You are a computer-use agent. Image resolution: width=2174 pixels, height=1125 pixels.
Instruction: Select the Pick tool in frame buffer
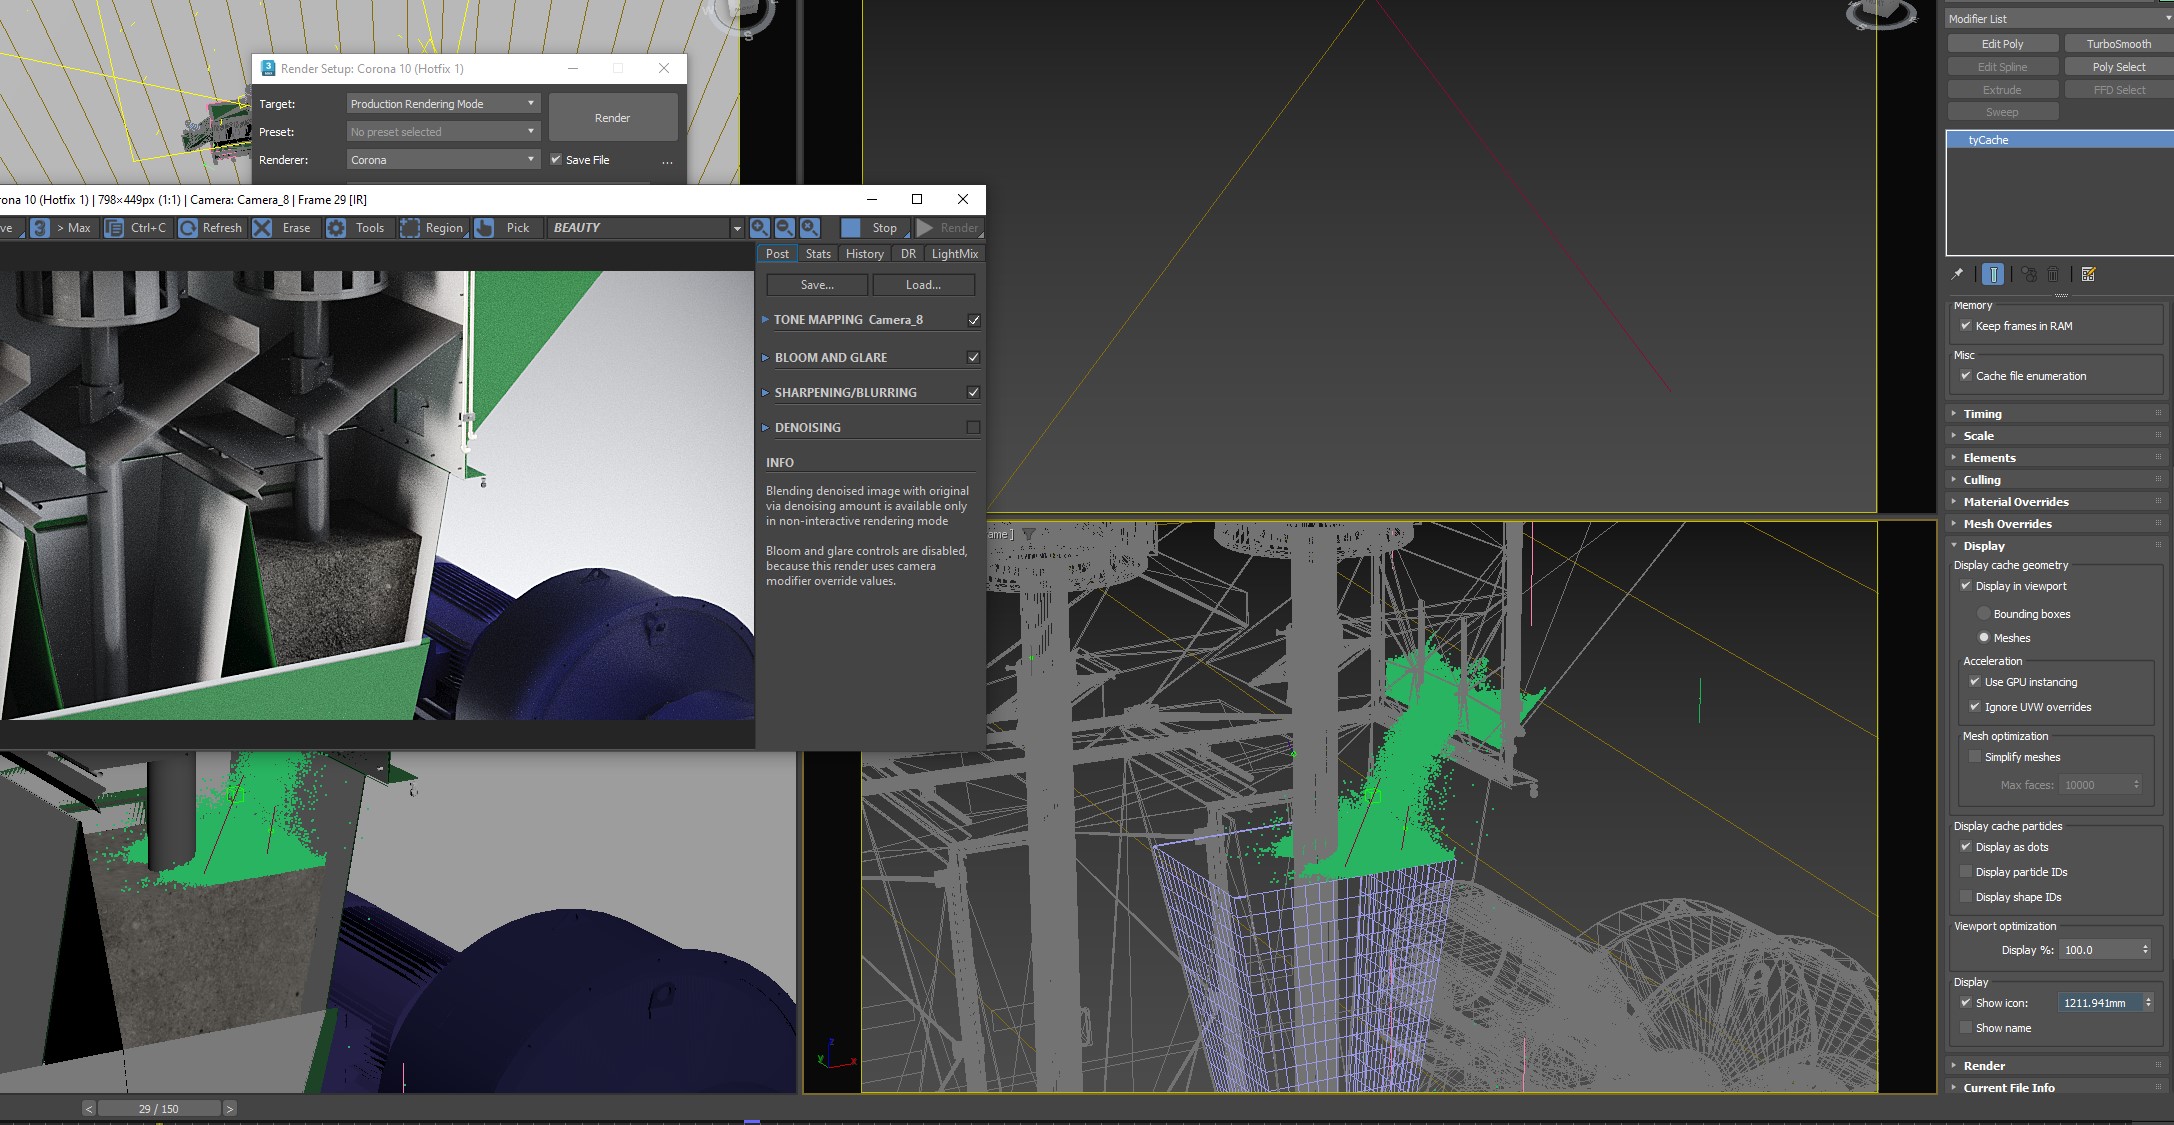click(507, 228)
